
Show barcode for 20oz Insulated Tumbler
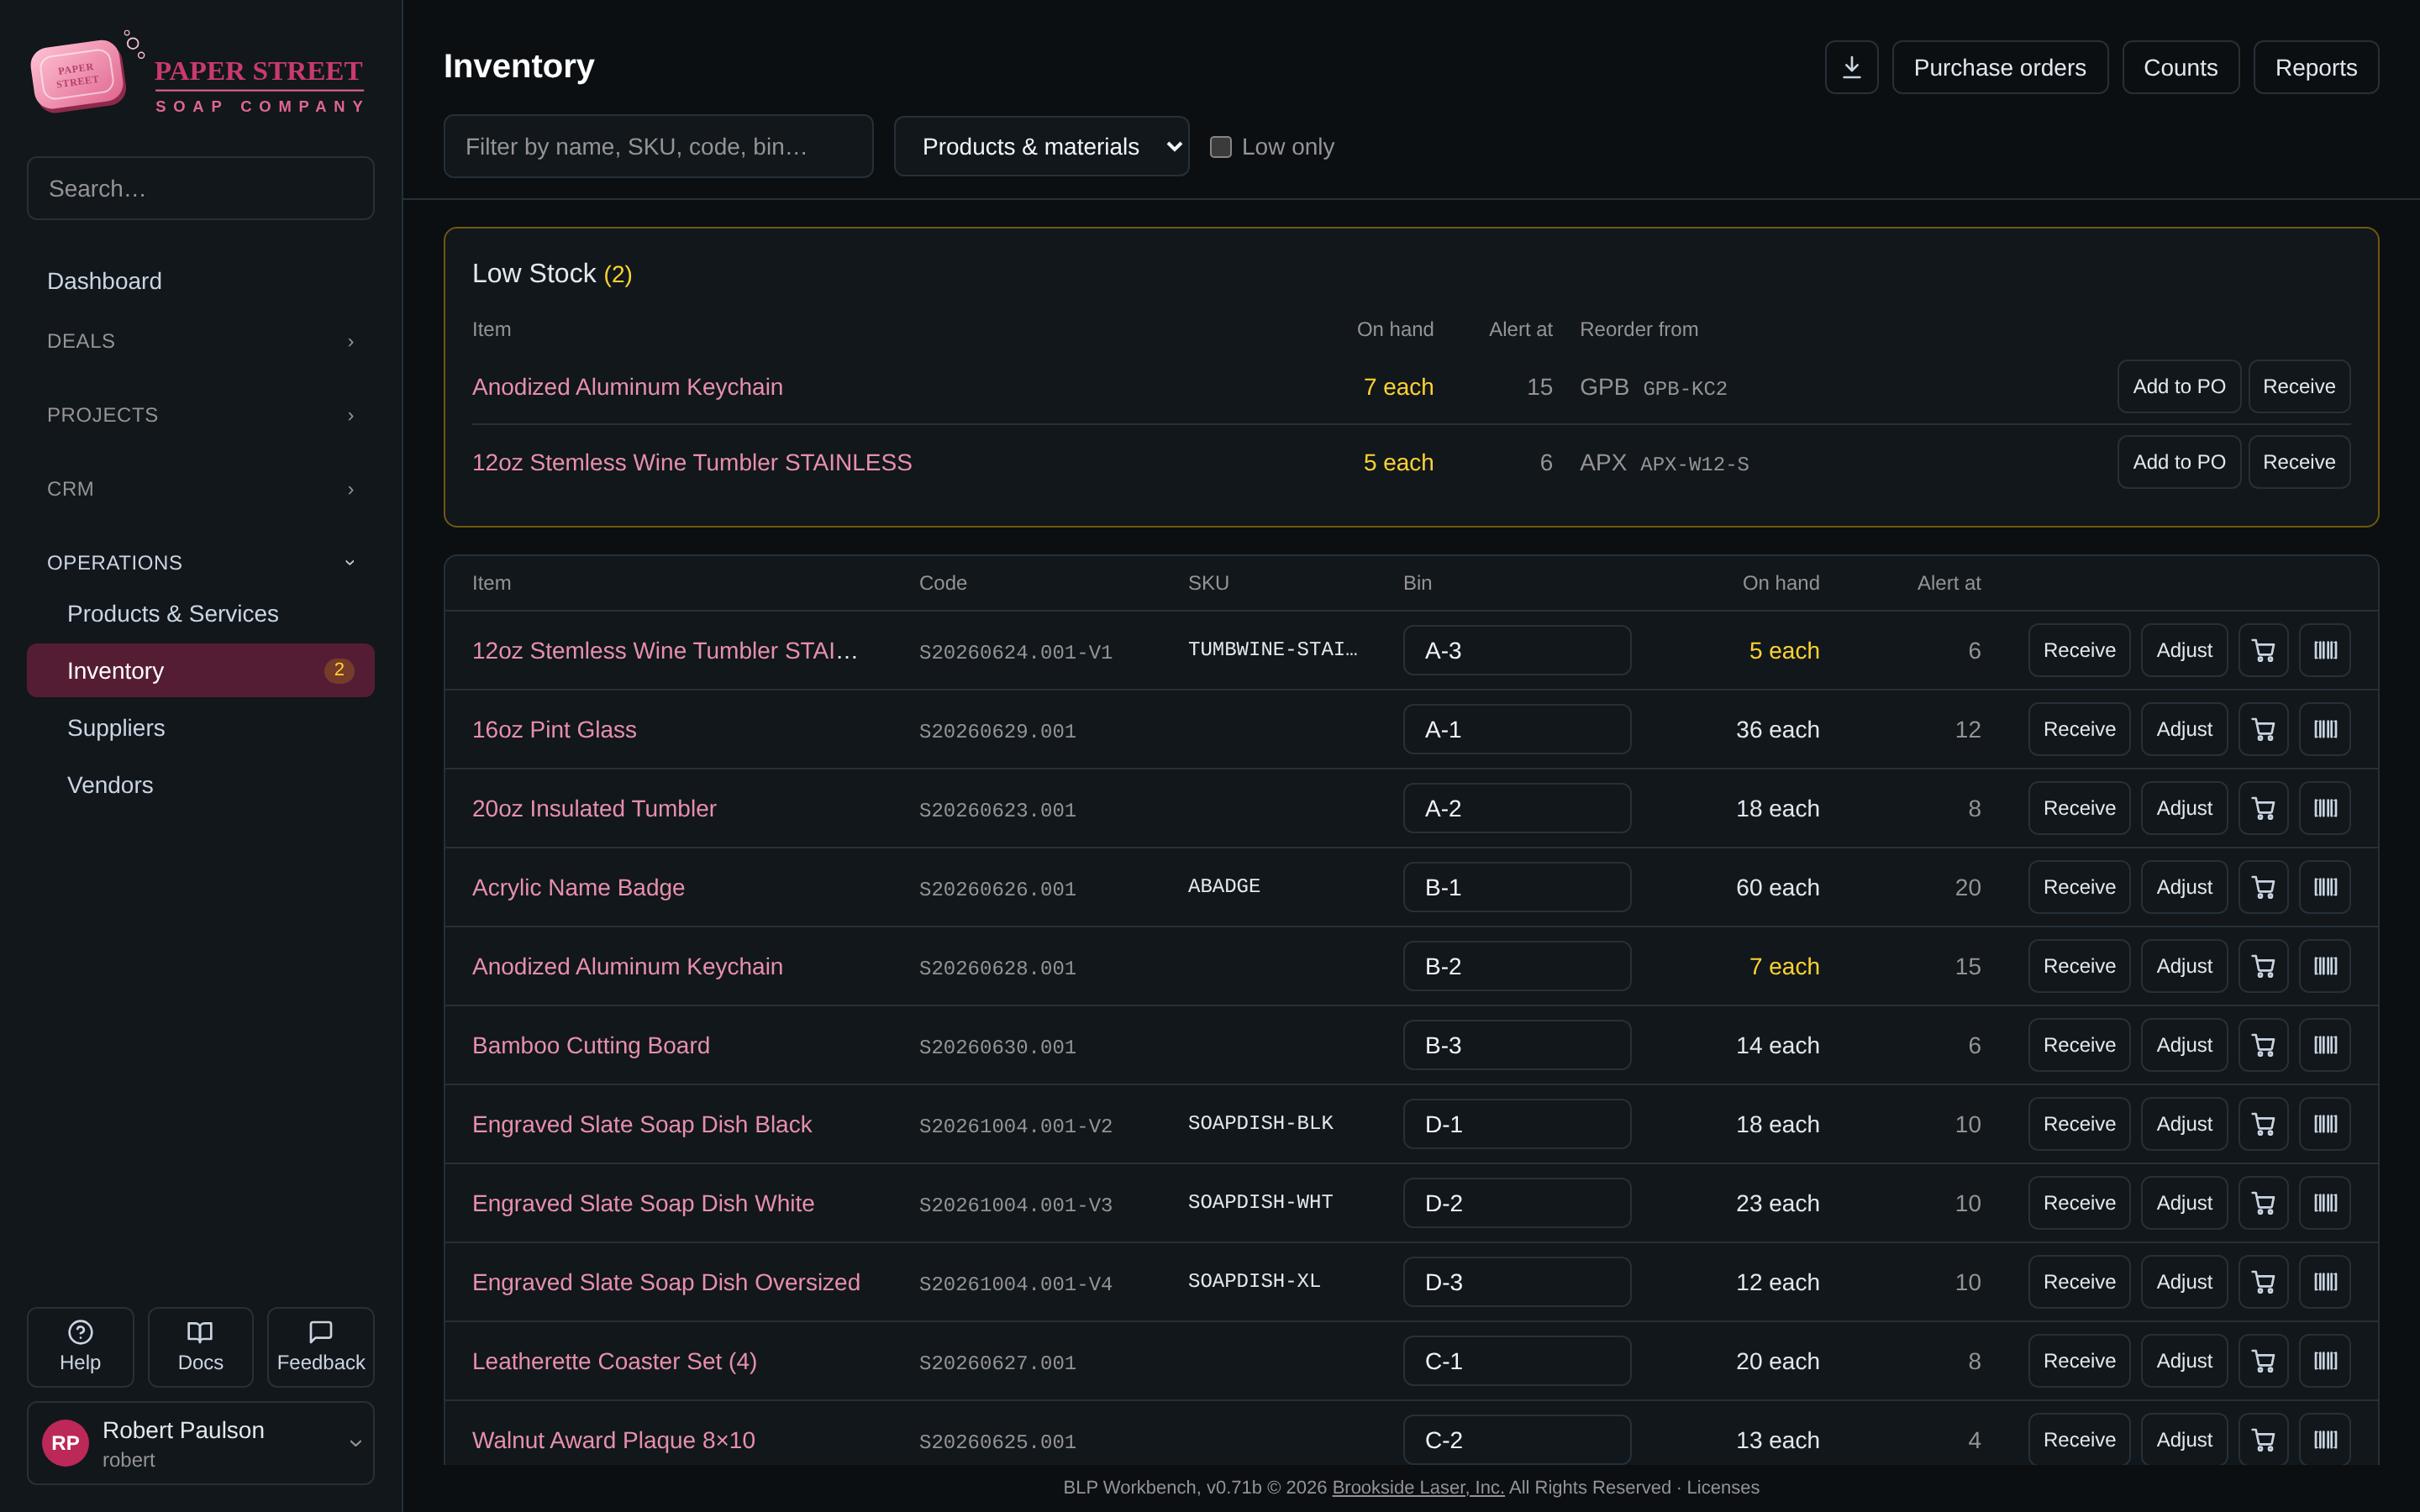point(2325,808)
